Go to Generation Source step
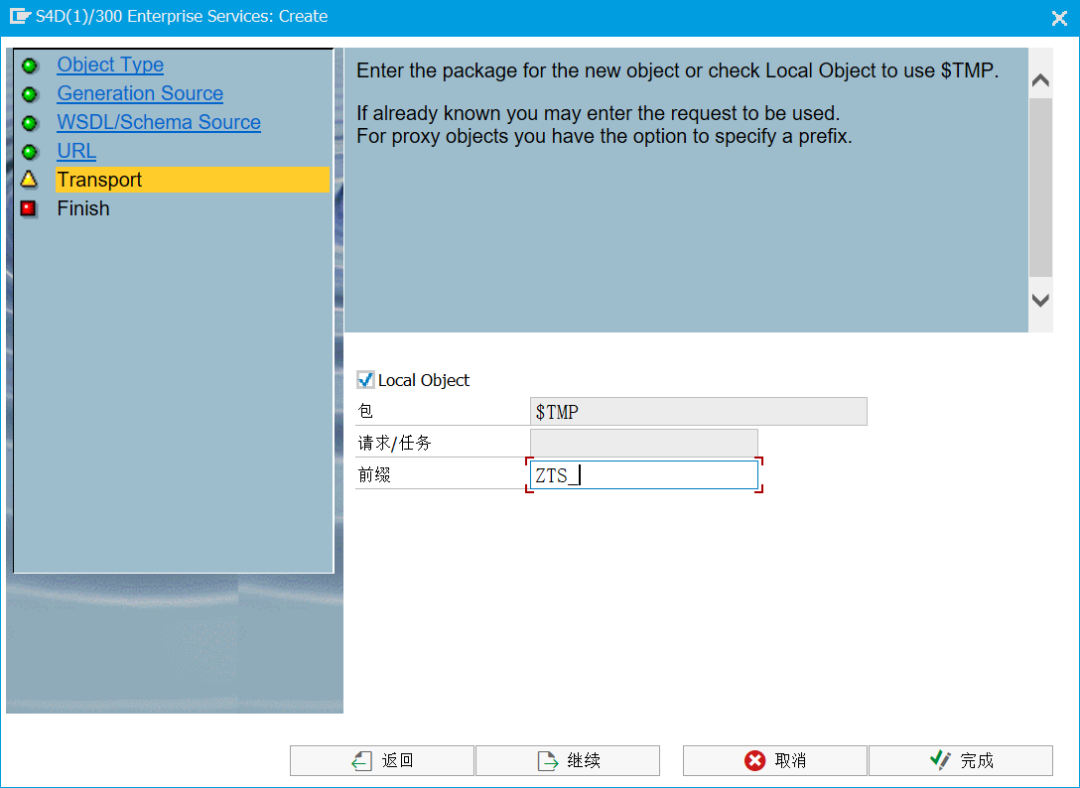The image size is (1080, 788). coord(140,93)
